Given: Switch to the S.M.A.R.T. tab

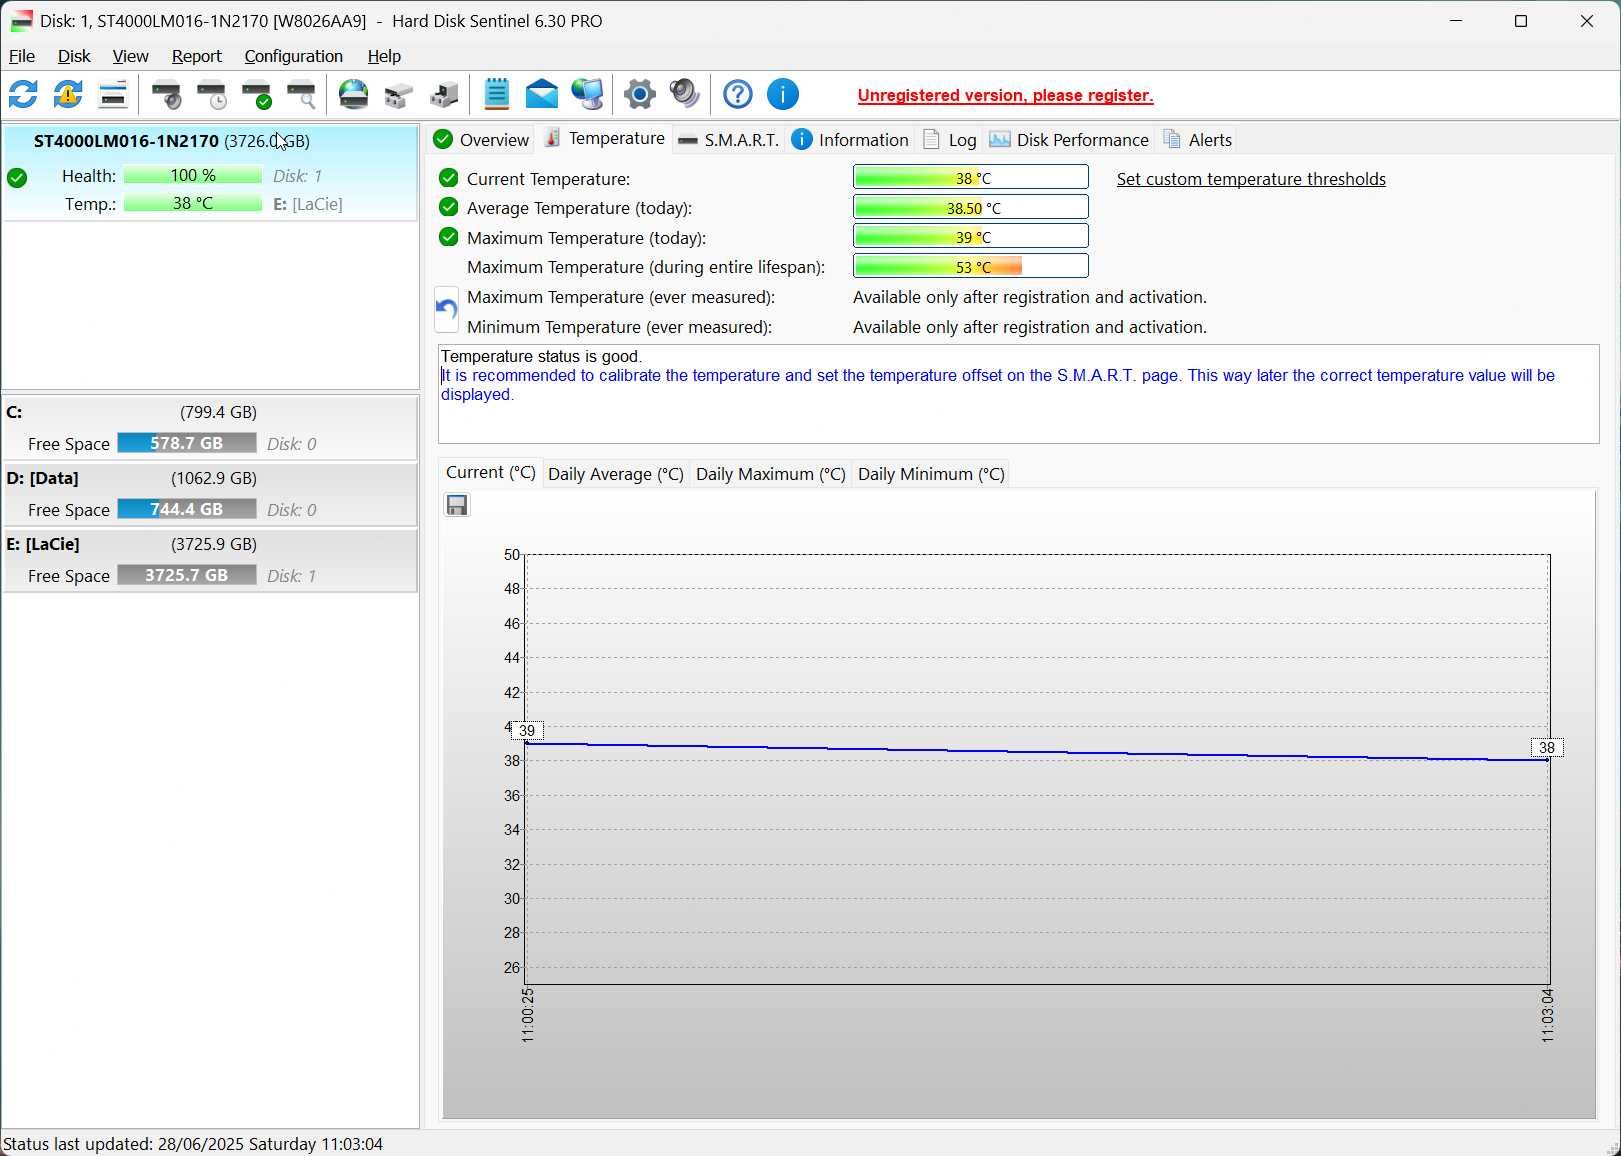Looking at the screenshot, I should [x=728, y=140].
